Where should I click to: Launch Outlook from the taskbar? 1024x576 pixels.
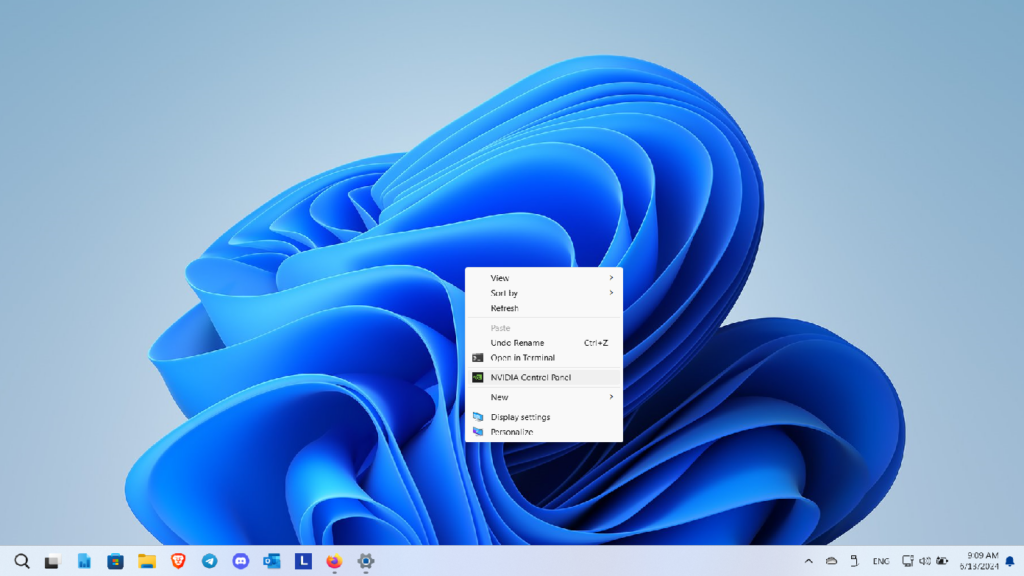272,561
